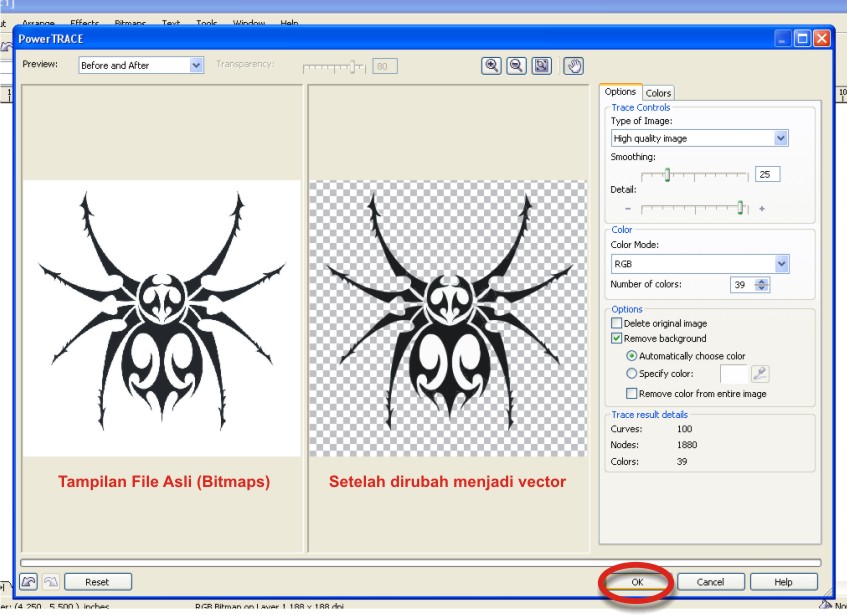Uncheck Remove background option

tap(616, 339)
